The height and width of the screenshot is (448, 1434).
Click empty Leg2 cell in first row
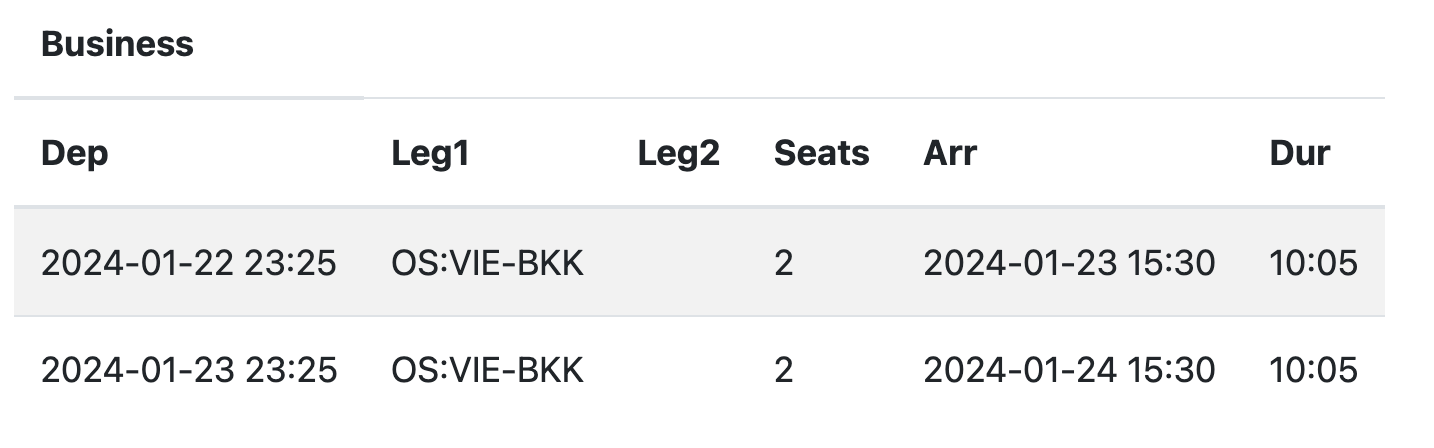click(x=690, y=264)
